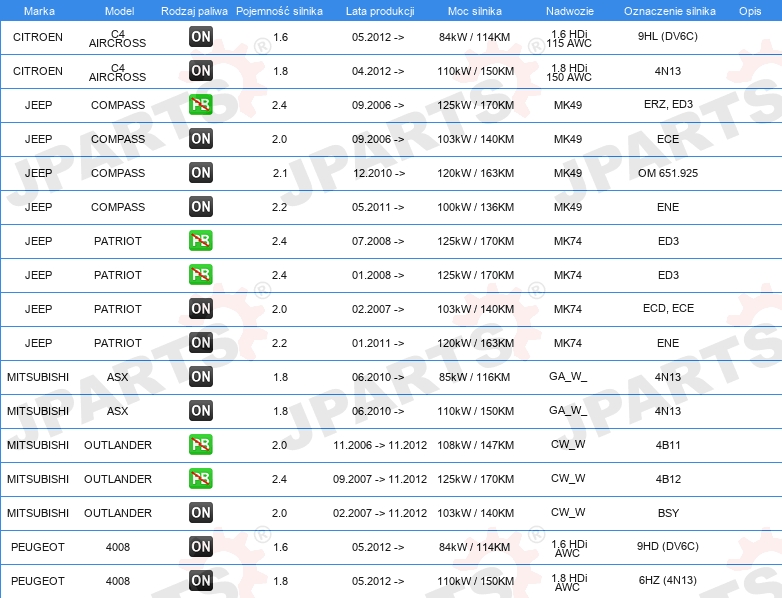
Task: Click body type 1.6 HDi 115 AWC
Action: (569, 38)
